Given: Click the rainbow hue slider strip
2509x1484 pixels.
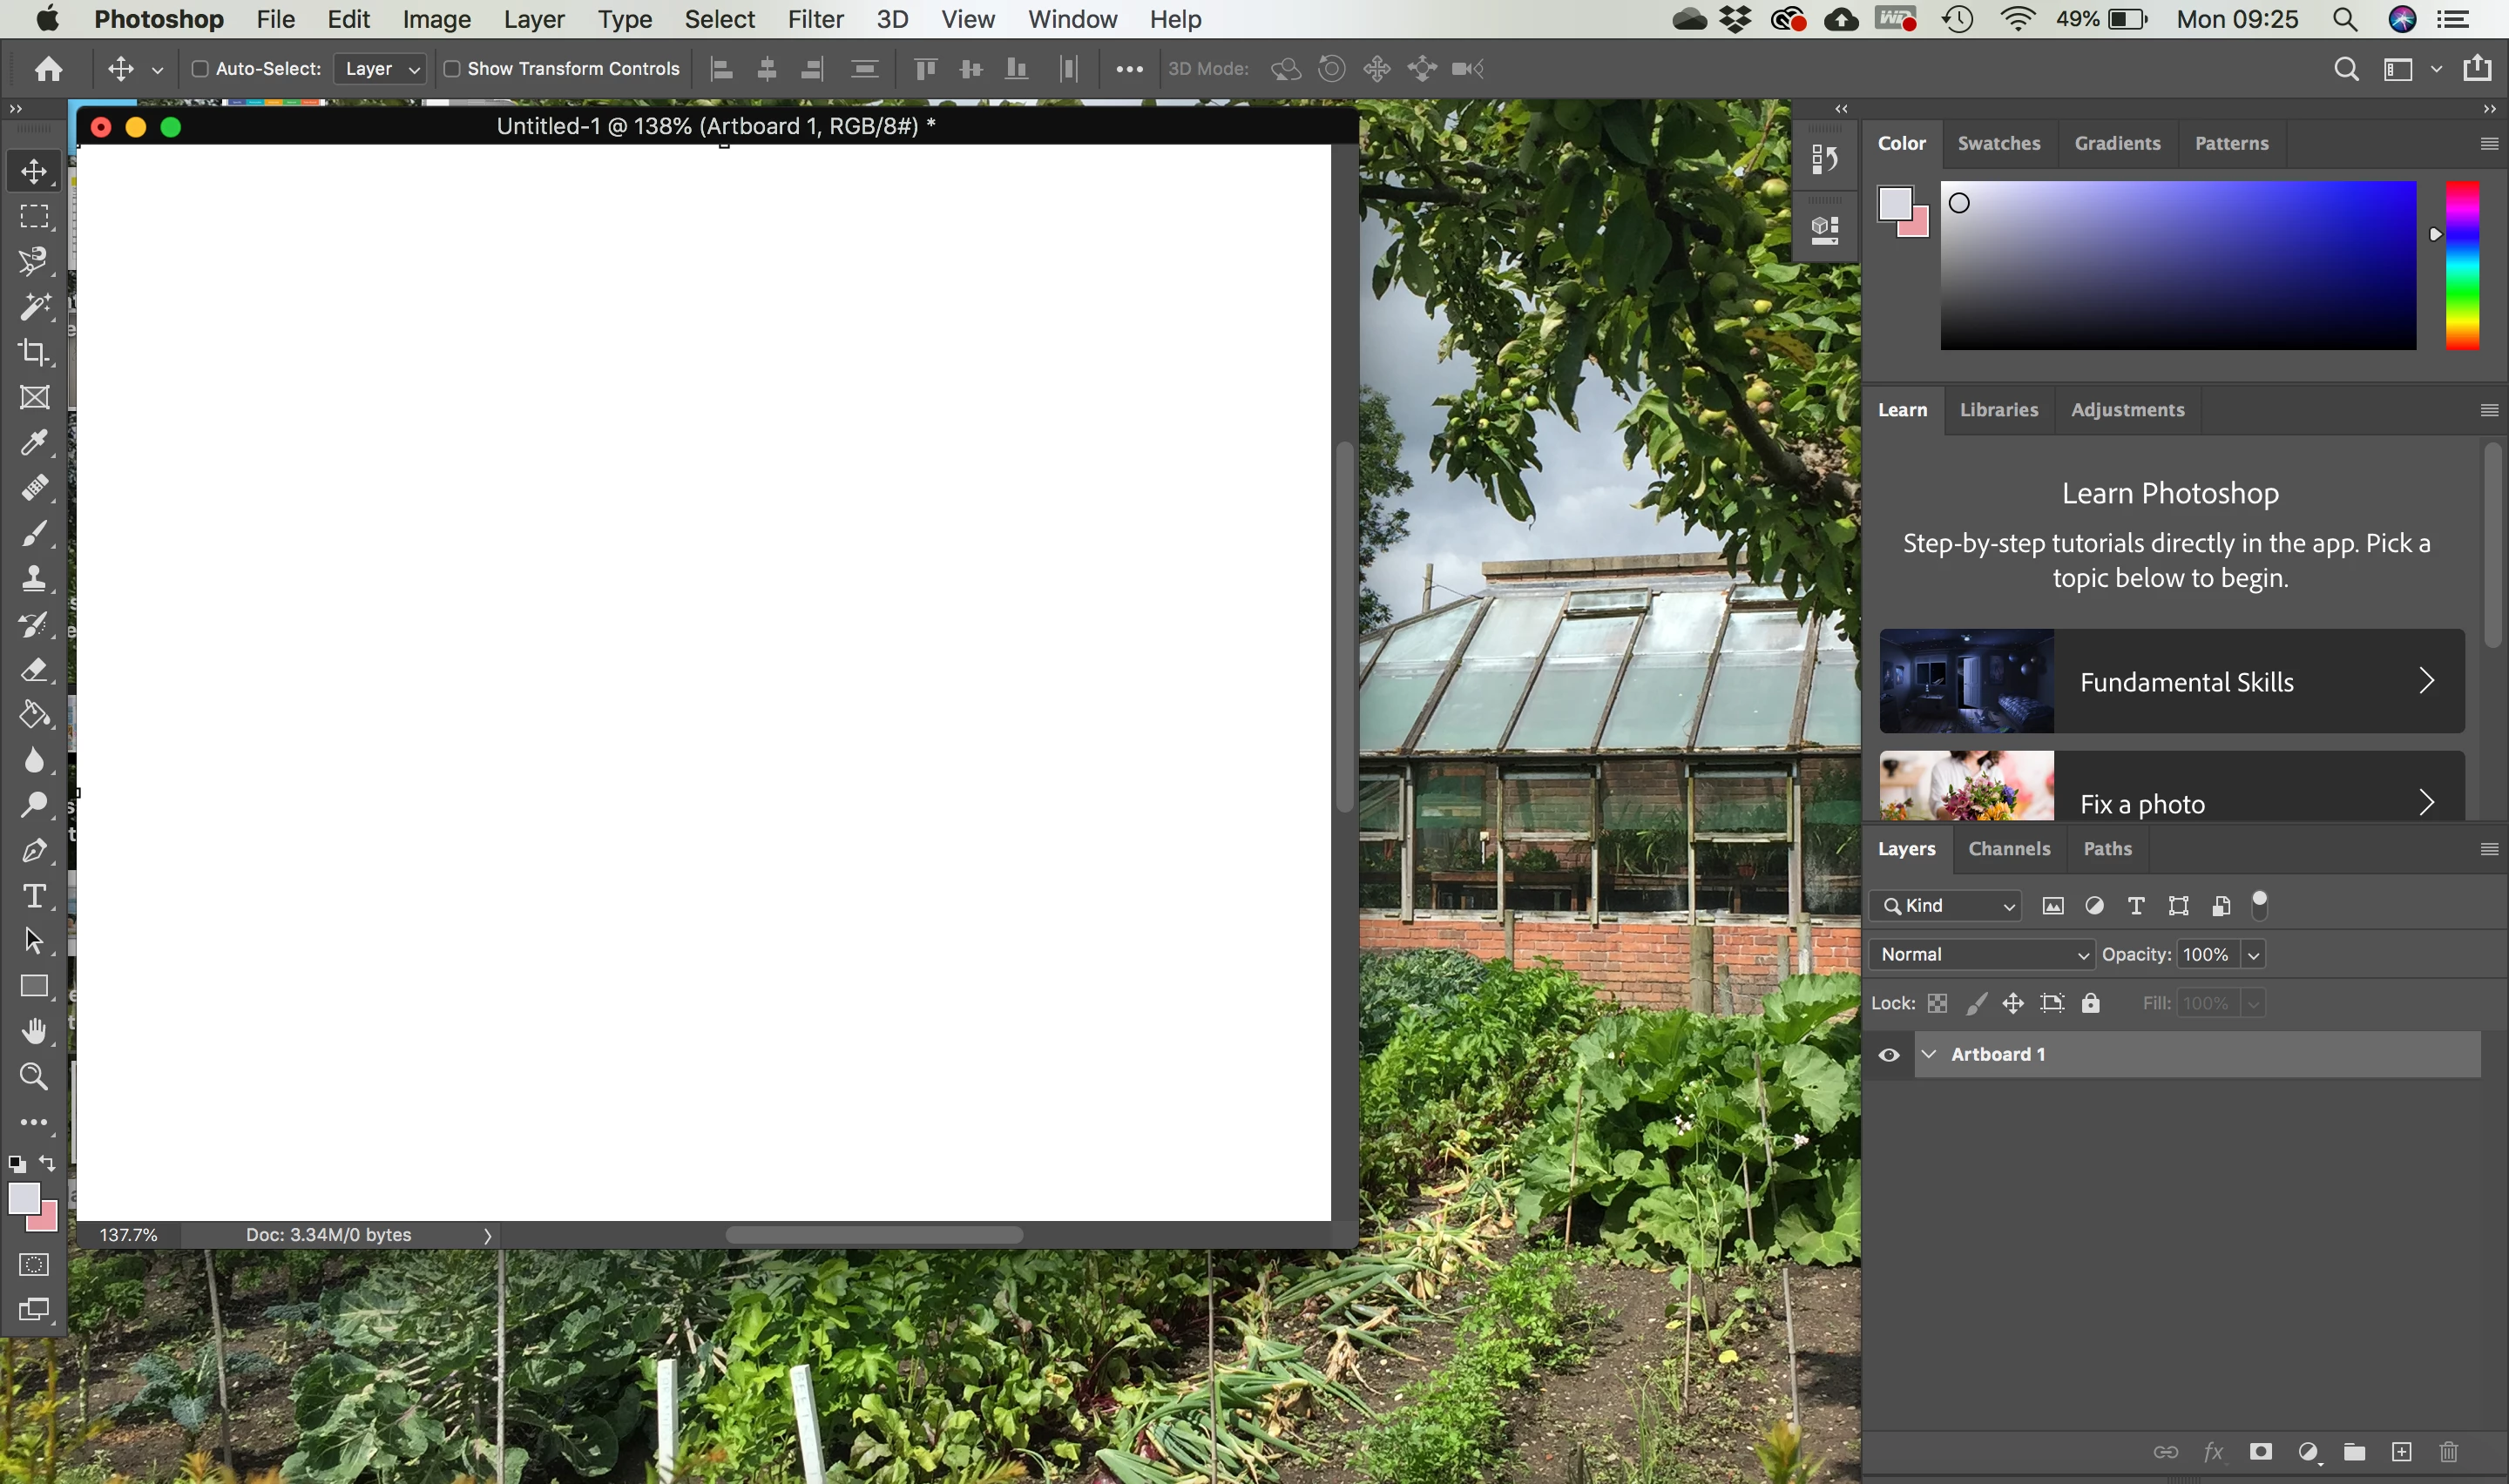Looking at the screenshot, I should click(2462, 265).
